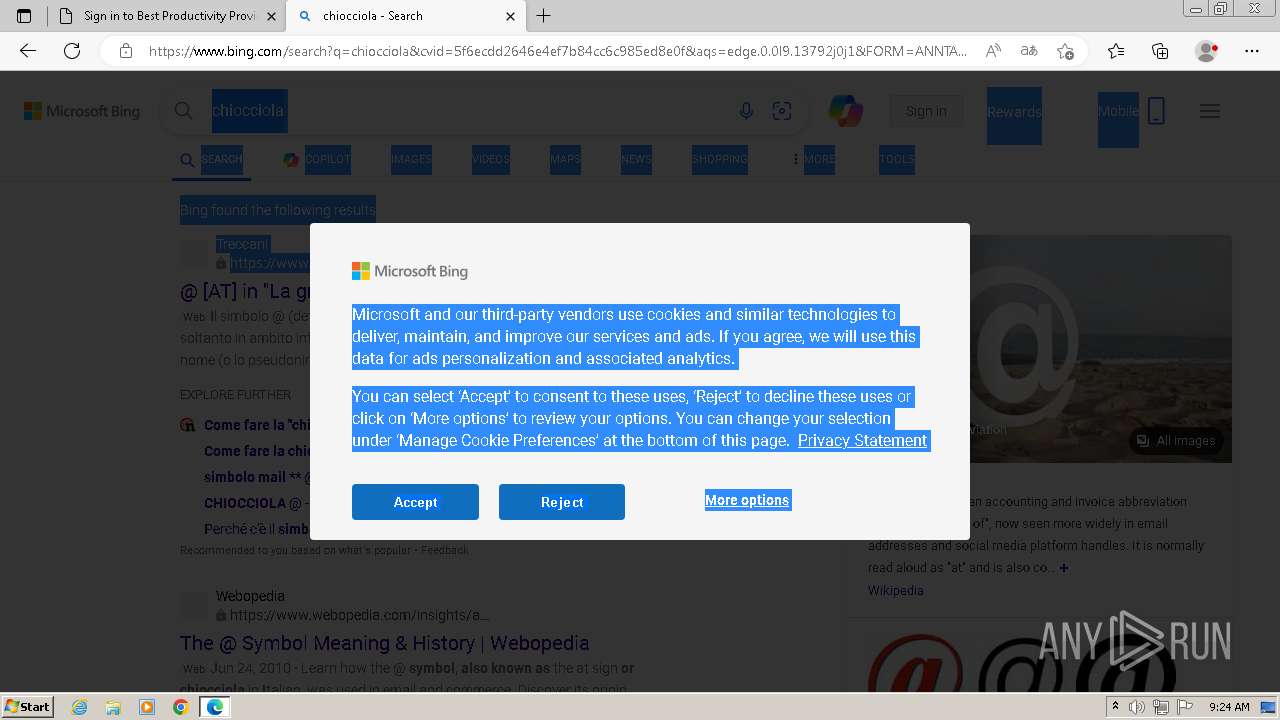
Task: Open the tab actions menu
Action: (24, 16)
